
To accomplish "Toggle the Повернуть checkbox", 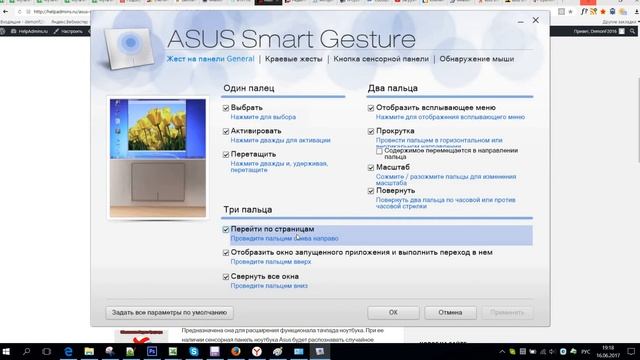I will click(x=371, y=191).
